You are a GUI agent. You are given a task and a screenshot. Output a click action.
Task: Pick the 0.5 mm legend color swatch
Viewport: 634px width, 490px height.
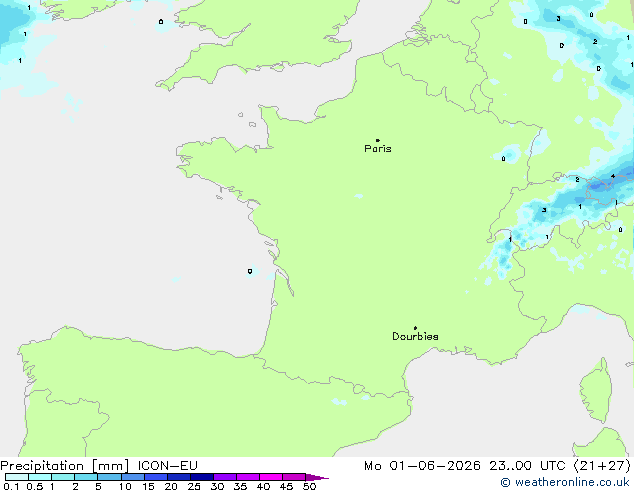(40, 477)
